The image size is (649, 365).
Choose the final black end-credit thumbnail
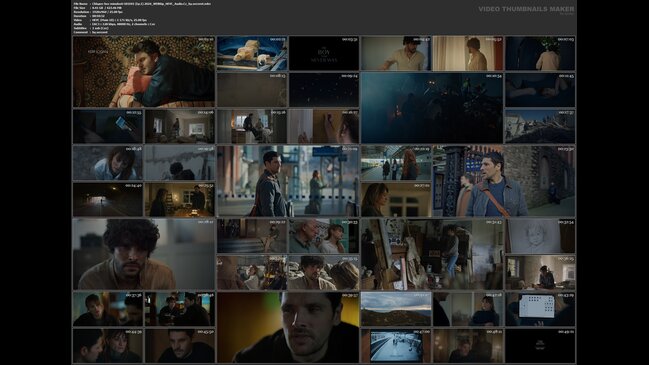click(540, 346)
